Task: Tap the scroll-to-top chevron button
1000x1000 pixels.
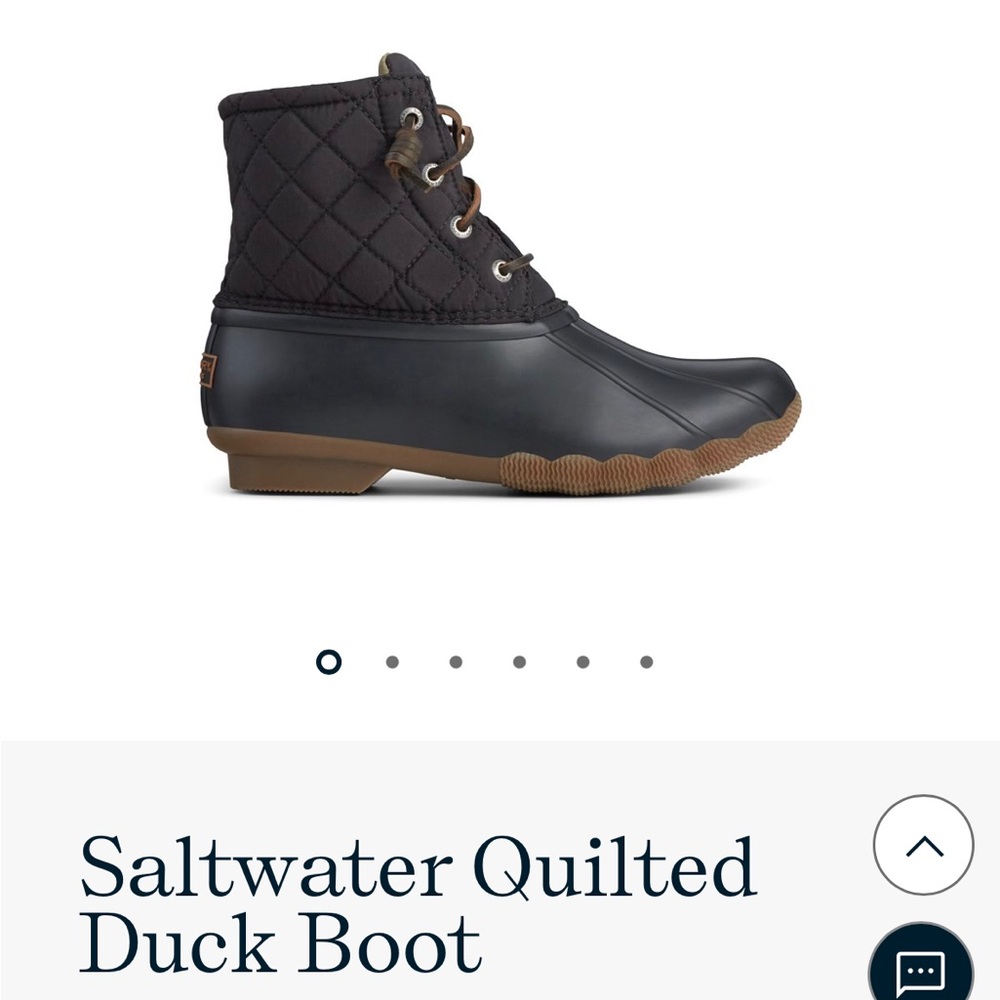Action: coord(923,845)
